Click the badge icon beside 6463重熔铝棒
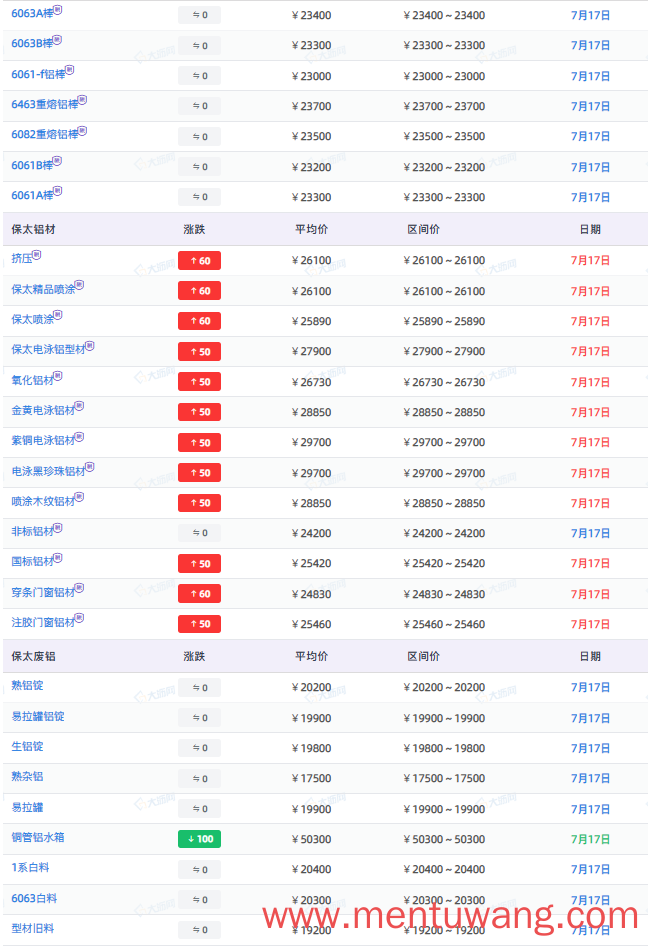The height and width of the screenshot is (946, 648). (x=83, y=100)
